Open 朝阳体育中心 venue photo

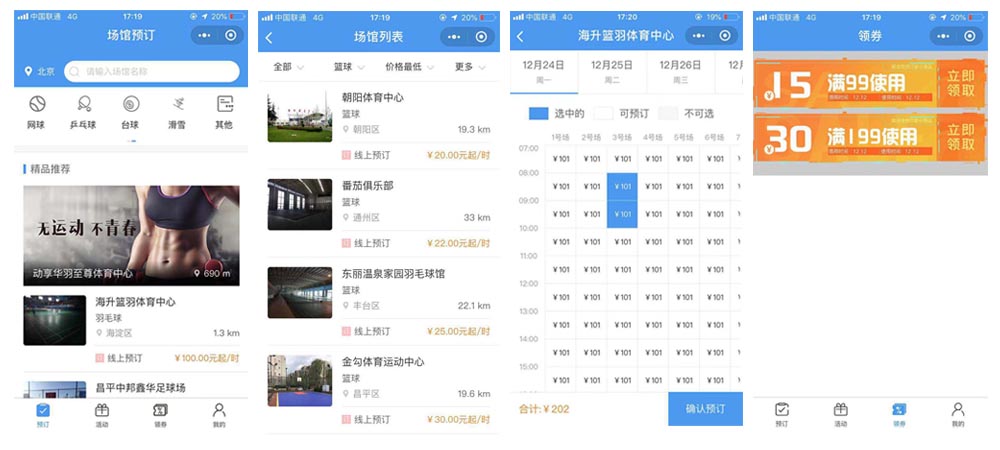click(300, 117)
